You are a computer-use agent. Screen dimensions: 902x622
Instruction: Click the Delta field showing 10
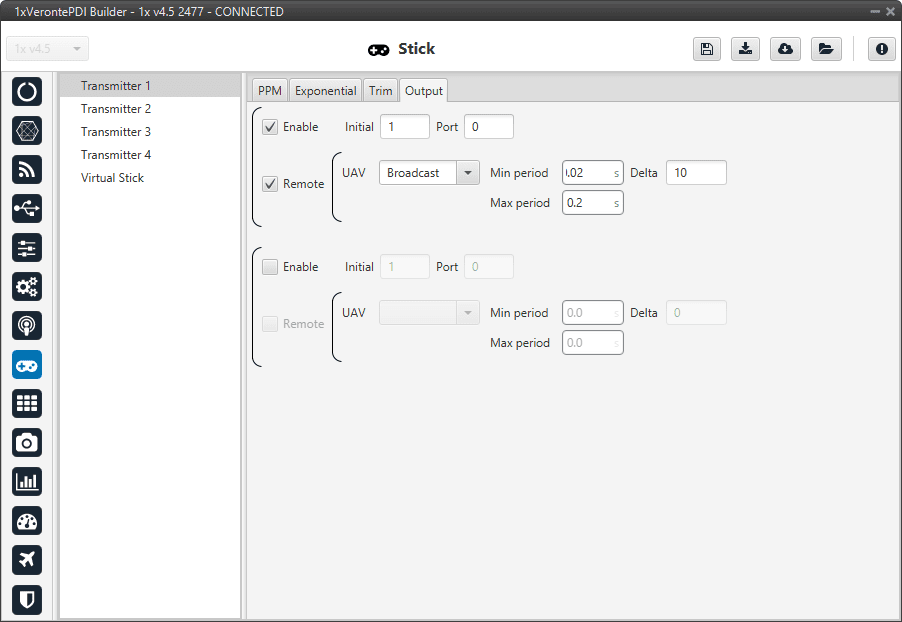[696, 173]
